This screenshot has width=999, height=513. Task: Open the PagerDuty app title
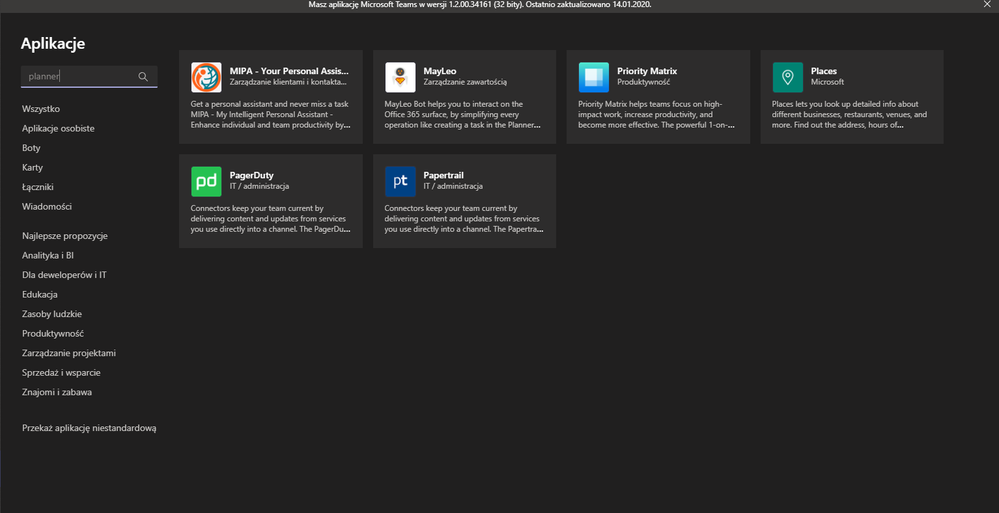252,175
